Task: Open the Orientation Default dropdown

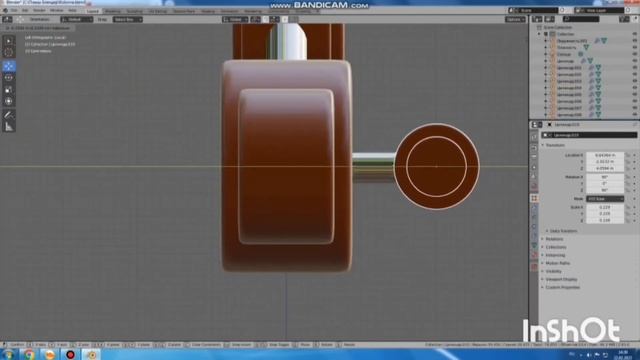Action: tap(76, 19)
